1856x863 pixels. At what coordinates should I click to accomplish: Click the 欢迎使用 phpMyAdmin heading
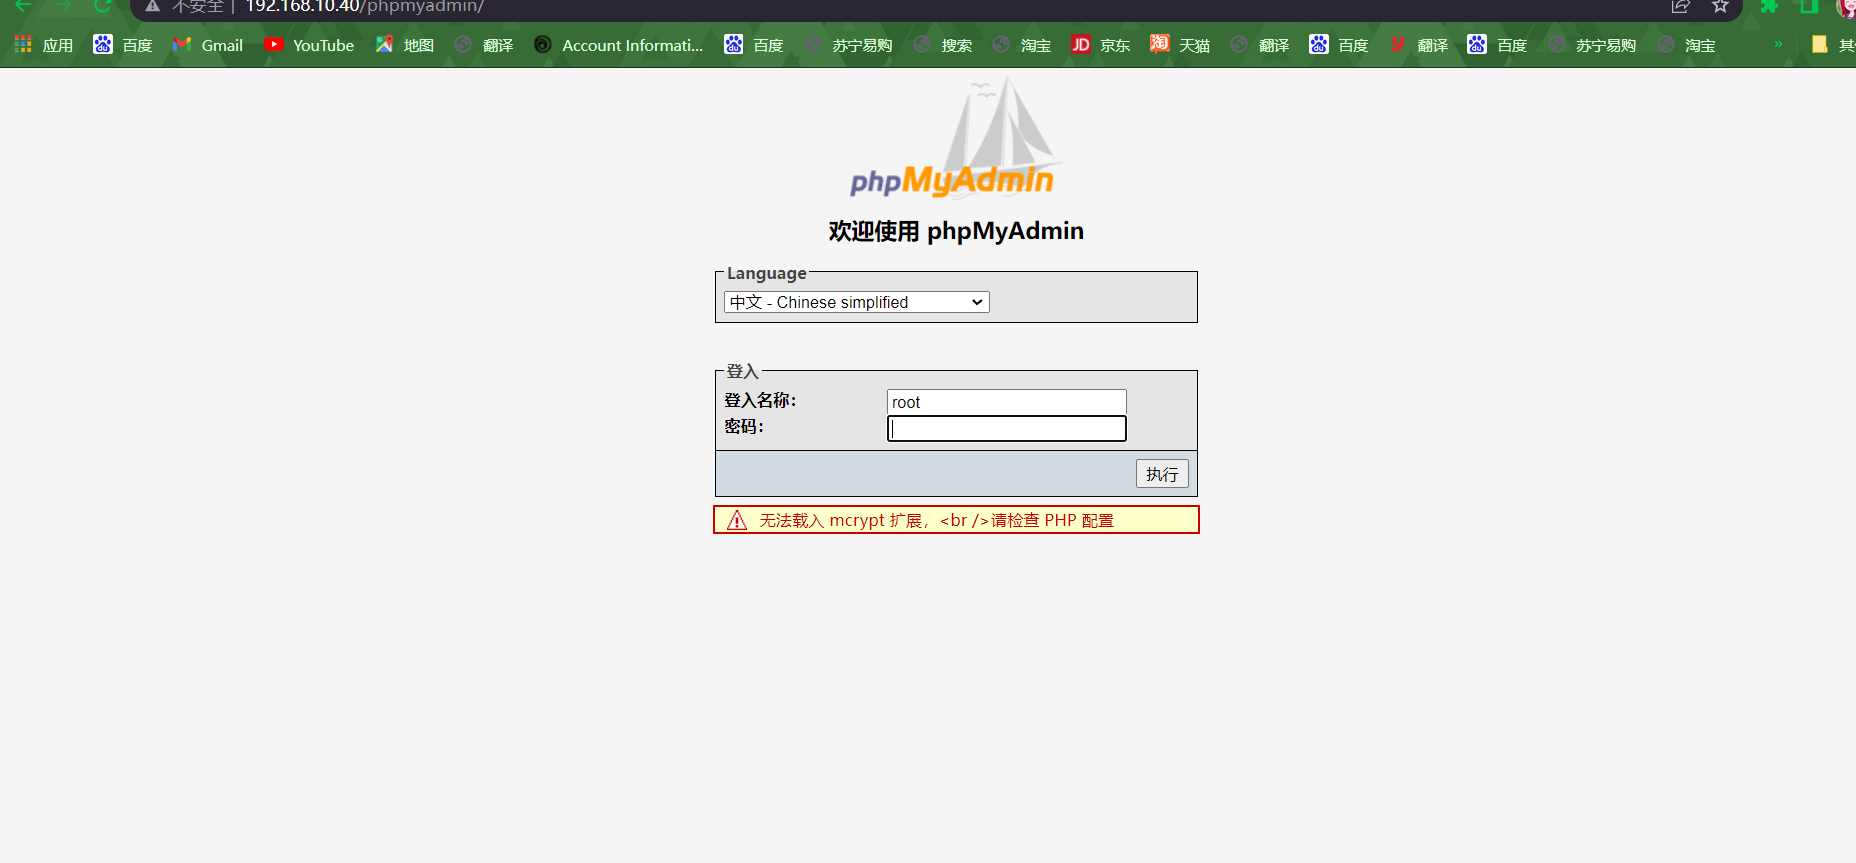tap(956, 231)
